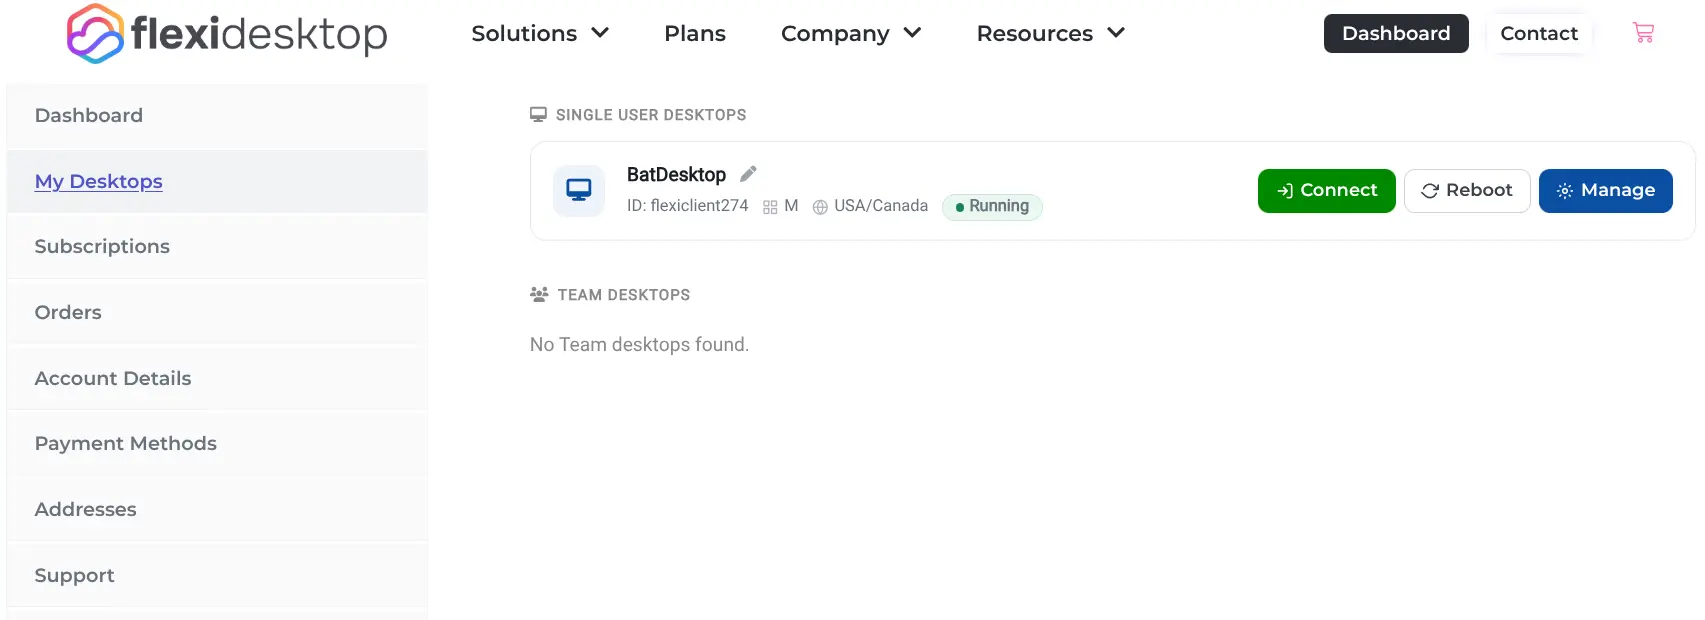Expand the Resources dropdown menu

(1051, 33)
